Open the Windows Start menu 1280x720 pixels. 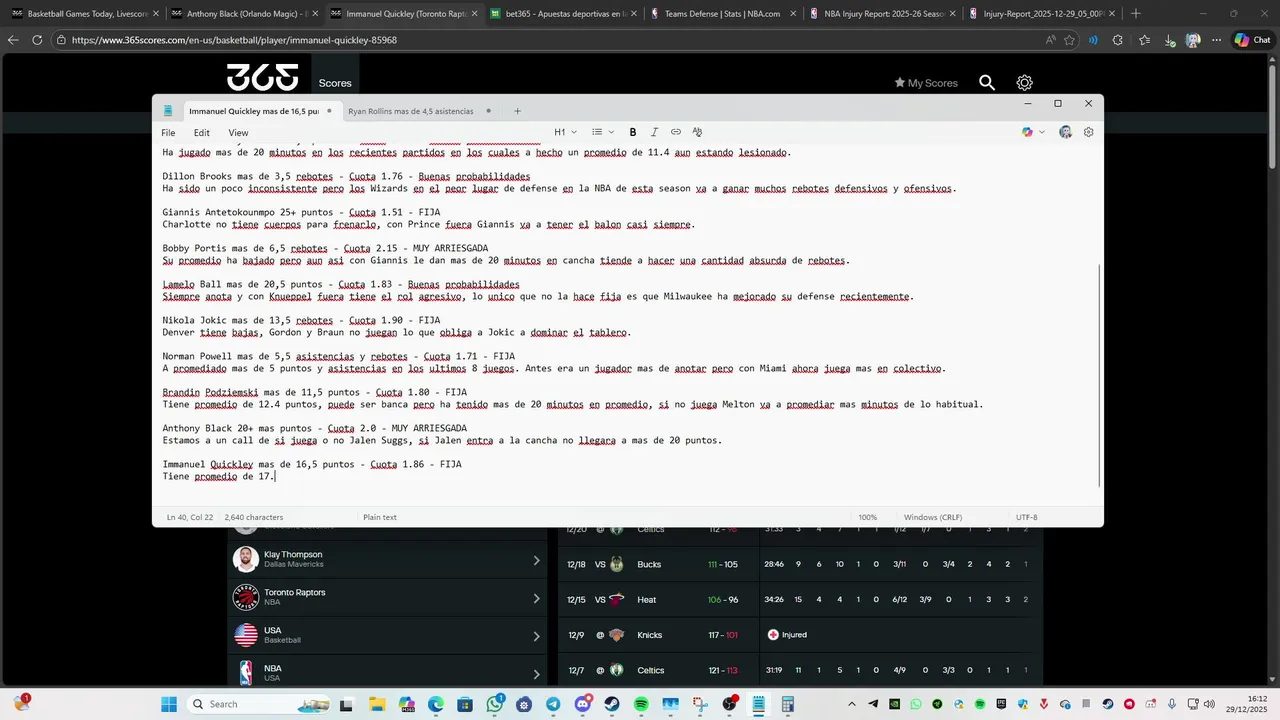169,704
